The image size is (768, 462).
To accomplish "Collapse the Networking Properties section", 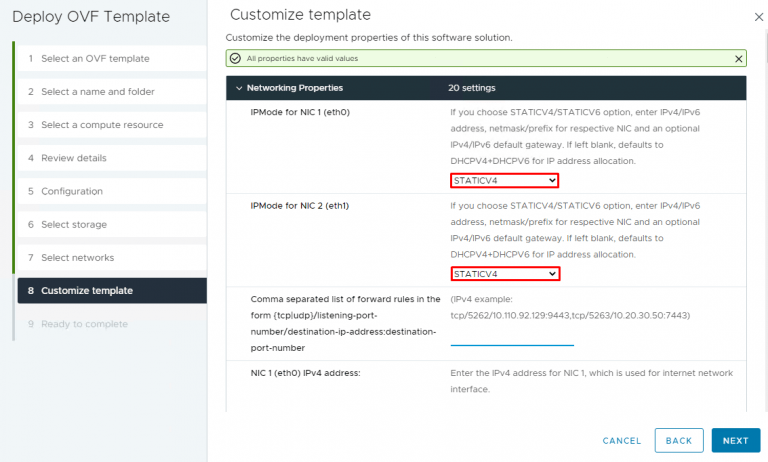I will tap(239, 88).
